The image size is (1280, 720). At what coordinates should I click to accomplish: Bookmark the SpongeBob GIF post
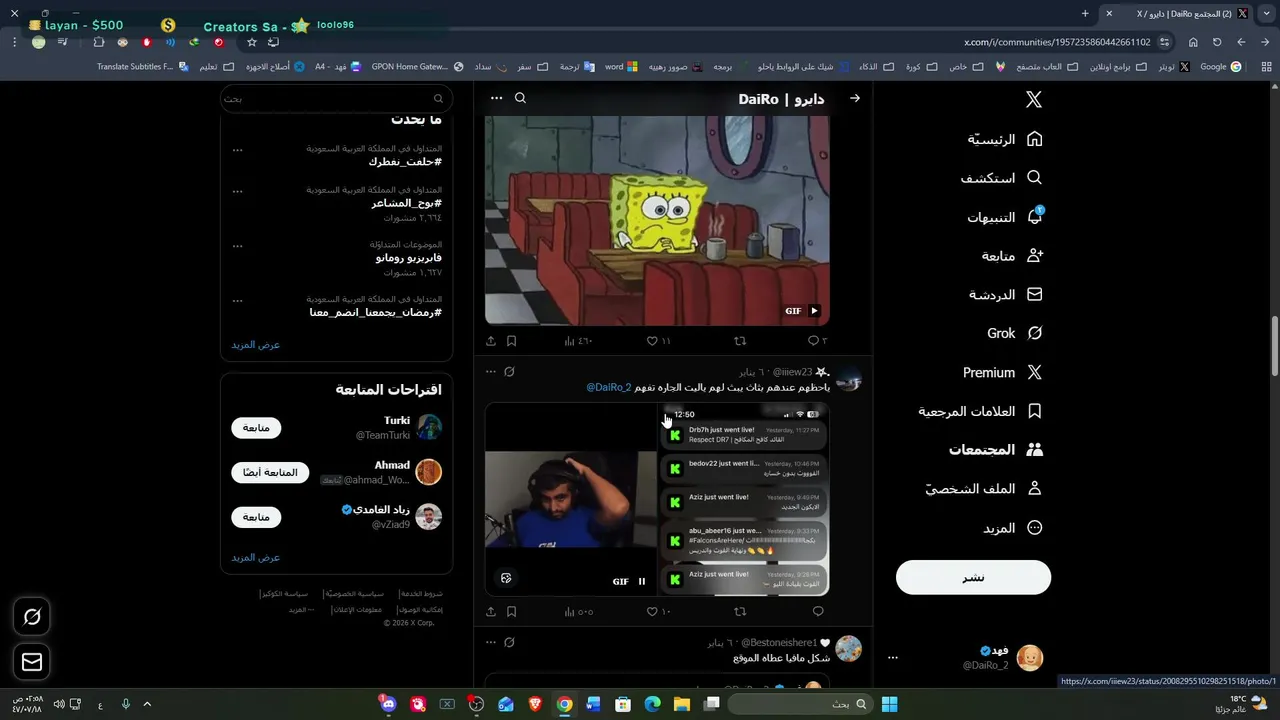[x=511, y=341]
